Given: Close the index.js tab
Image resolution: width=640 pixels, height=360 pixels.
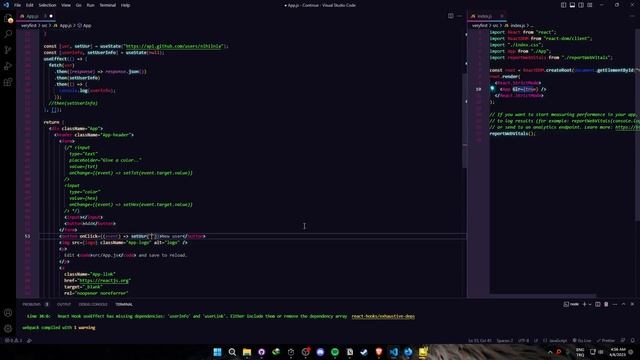Looking at the screenshot, I should point(502,16).
